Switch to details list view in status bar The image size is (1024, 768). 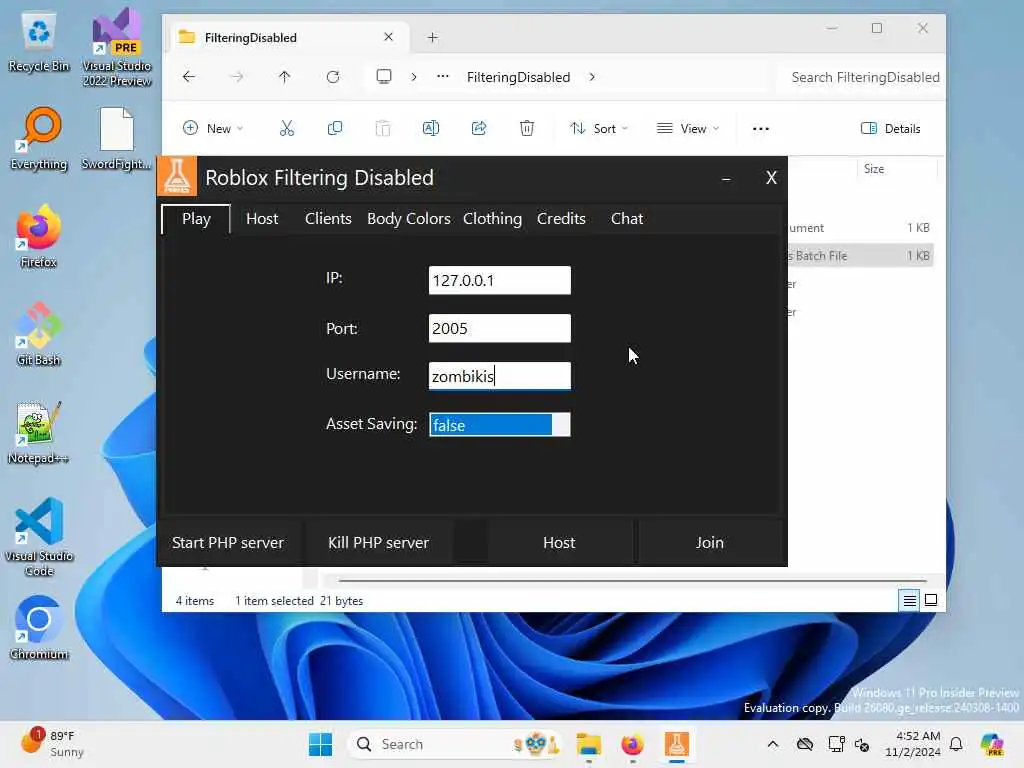point(909,600)
